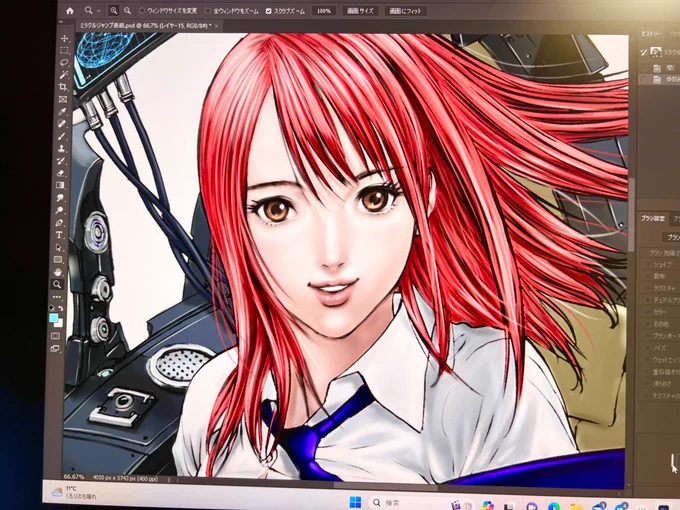Select the Move tool

(x=64, y=38)
